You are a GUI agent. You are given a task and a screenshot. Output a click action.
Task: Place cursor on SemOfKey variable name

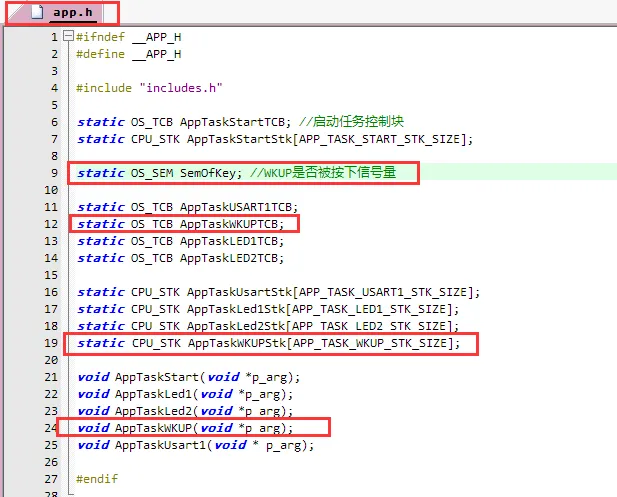210,173
